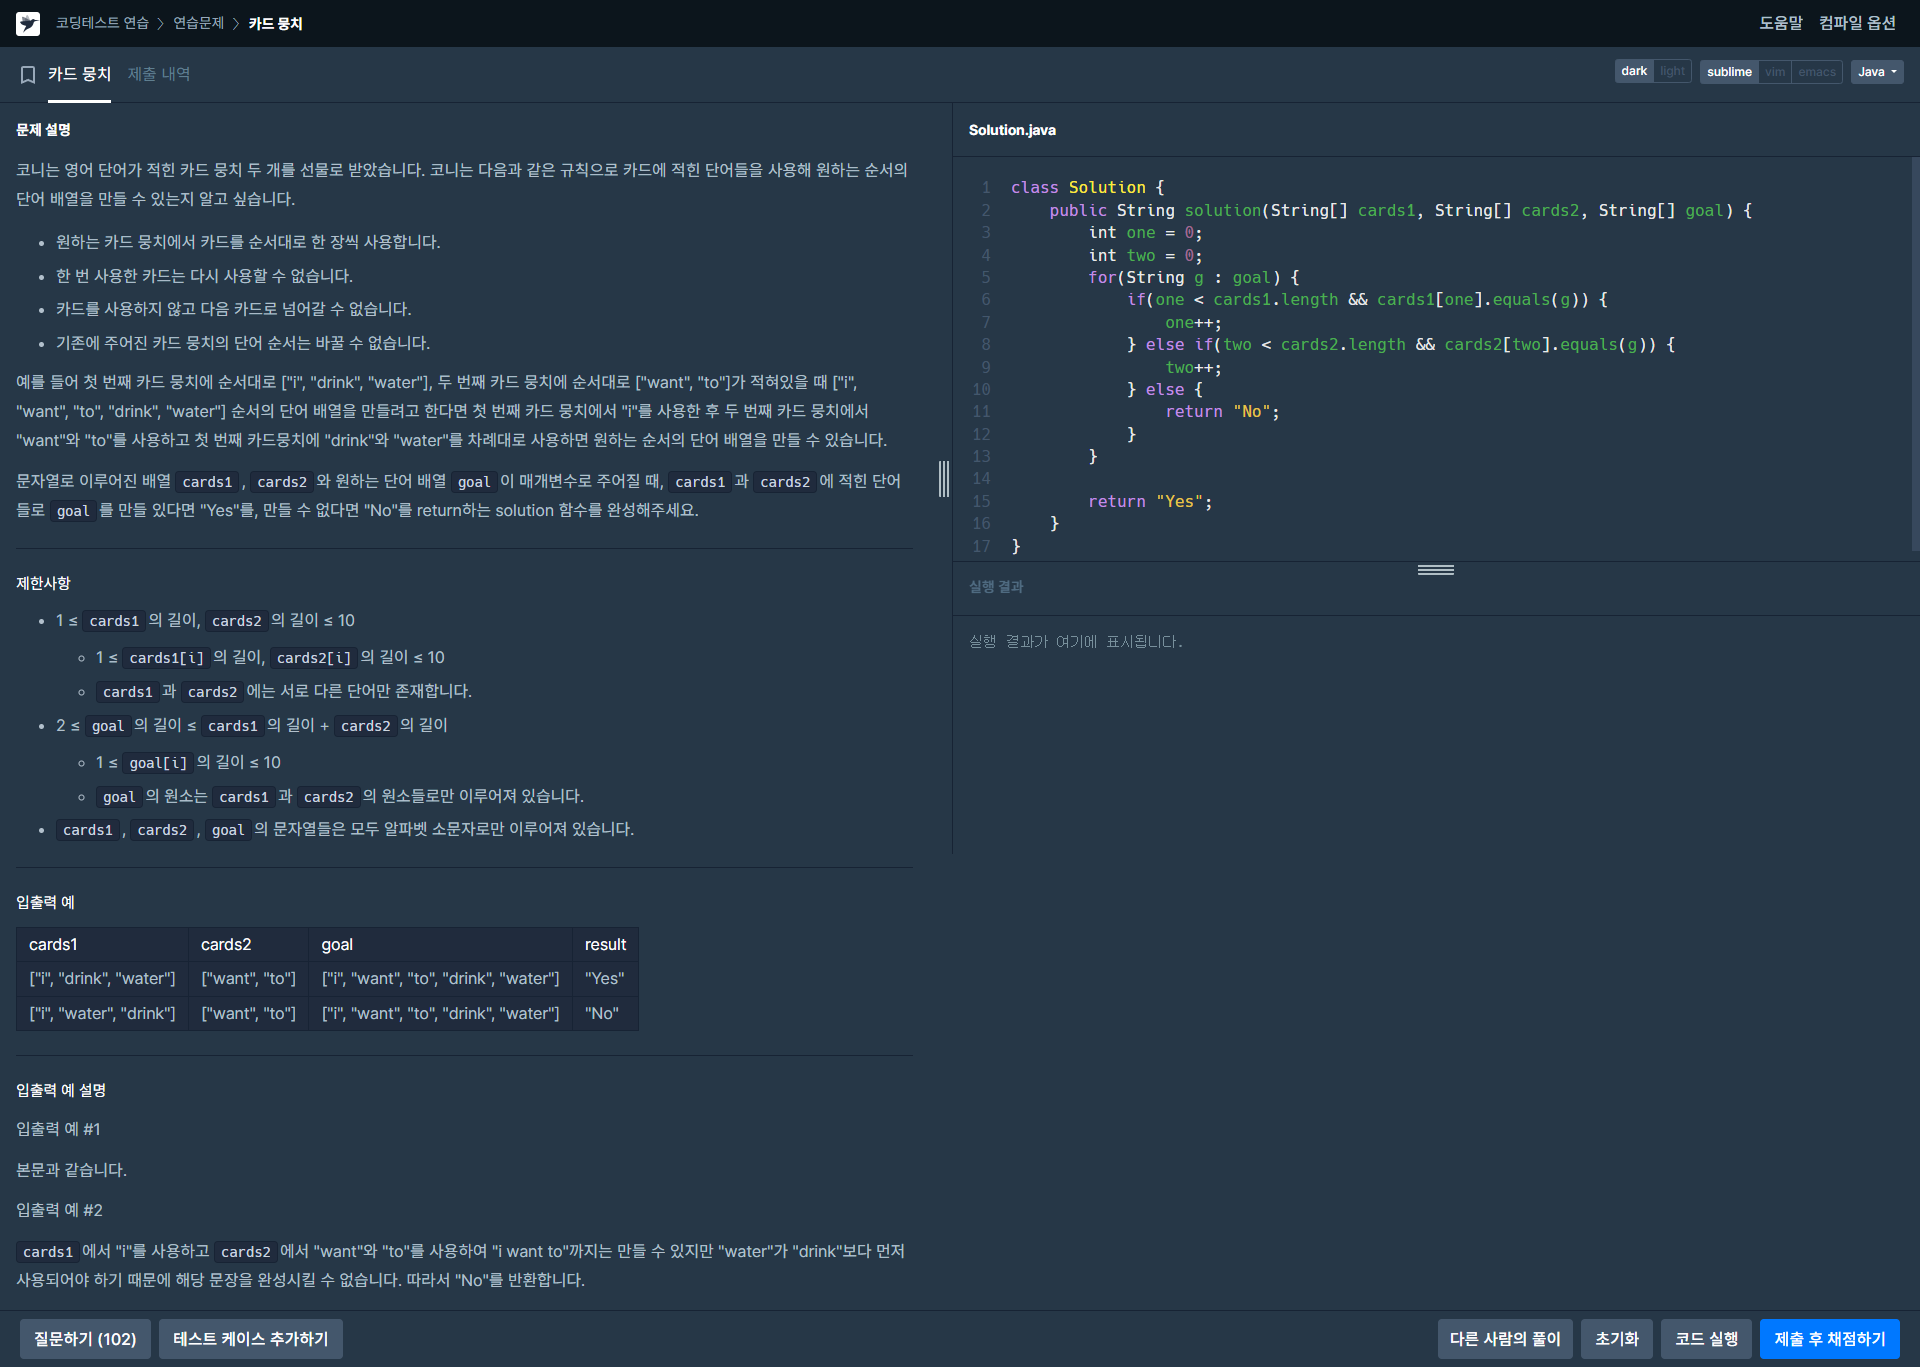The image size is (1920, 1367).
Task: Click the 질문하기 (102) button
Action: tap(85, 1339)
